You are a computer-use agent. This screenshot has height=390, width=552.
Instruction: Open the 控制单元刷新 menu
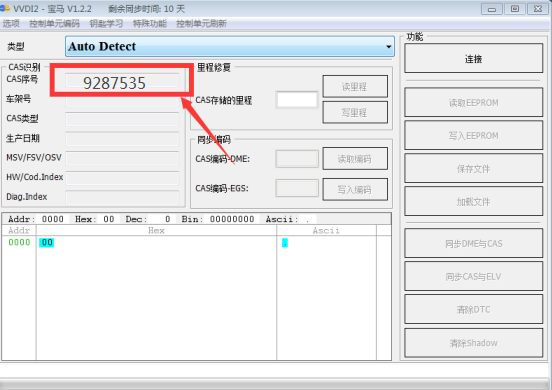point(201,24)
